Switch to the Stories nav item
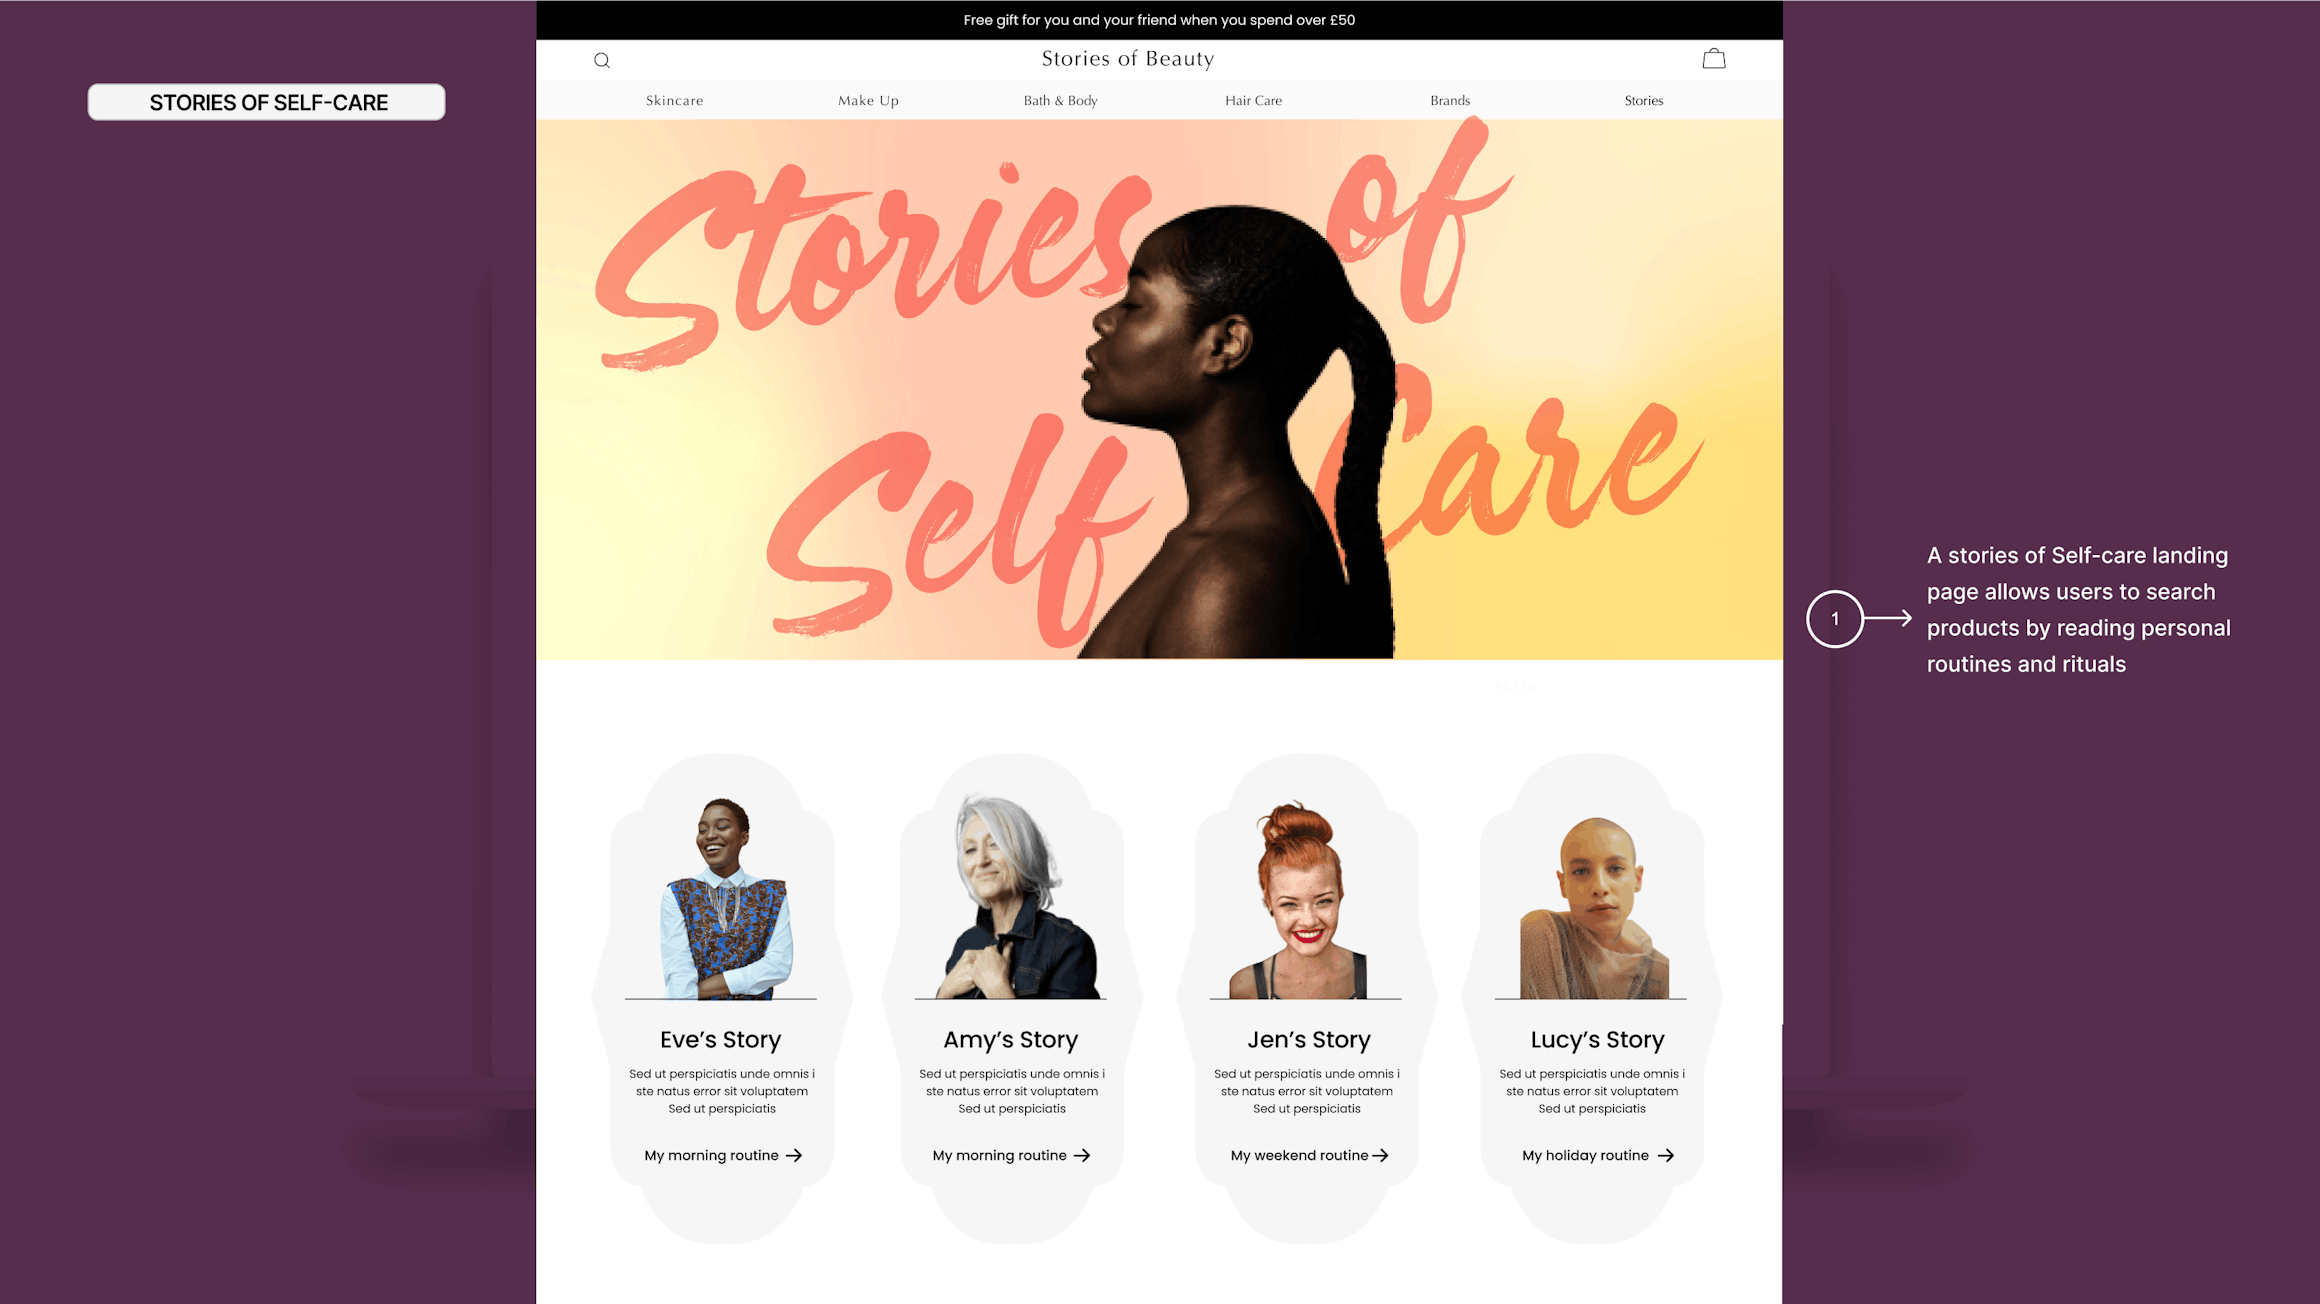This screenshot has width=2320, height=1304. (1644, 100)
